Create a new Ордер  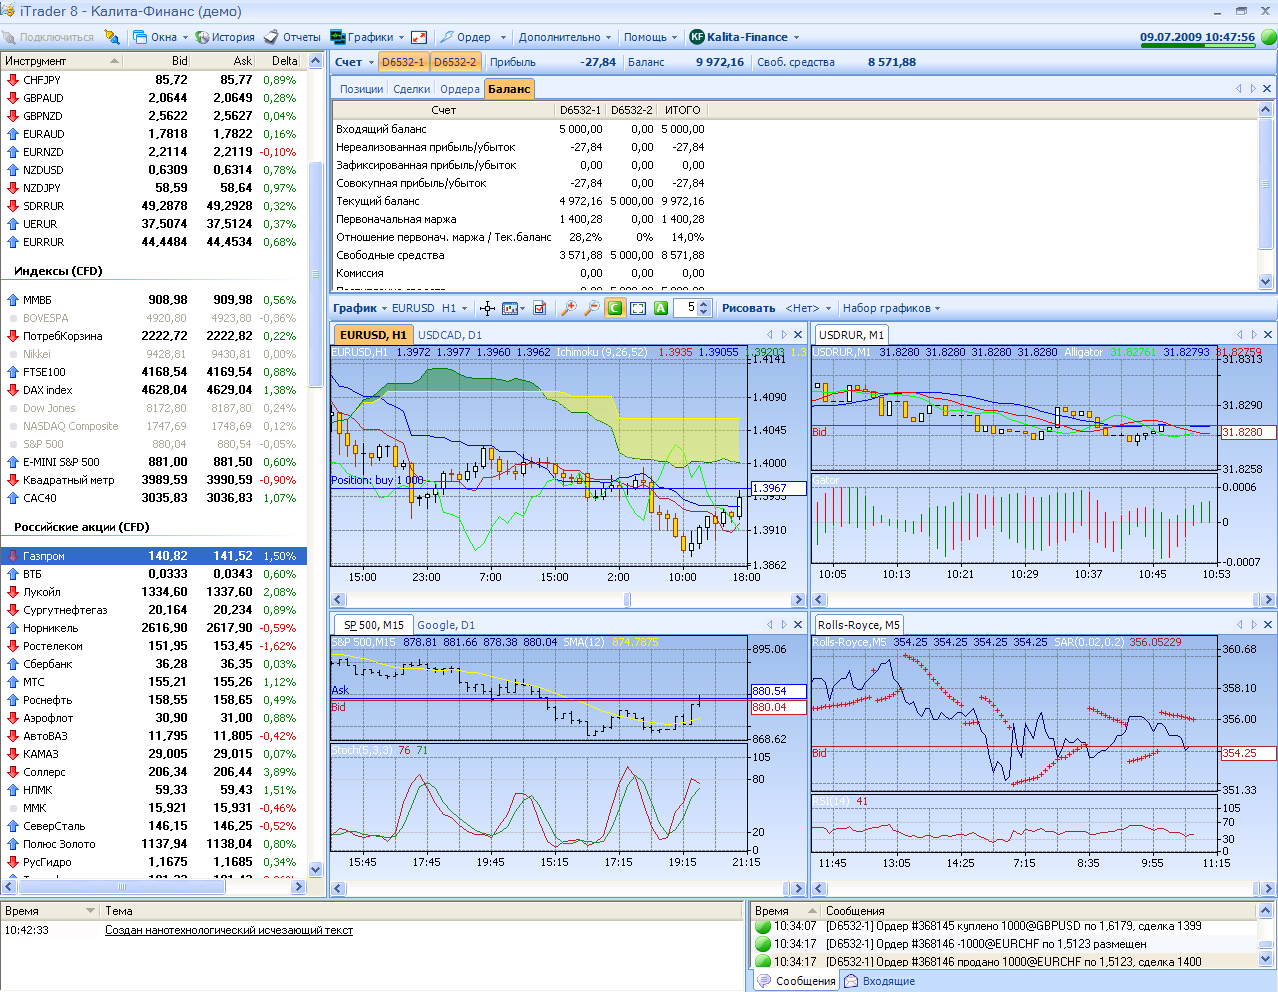466,37
